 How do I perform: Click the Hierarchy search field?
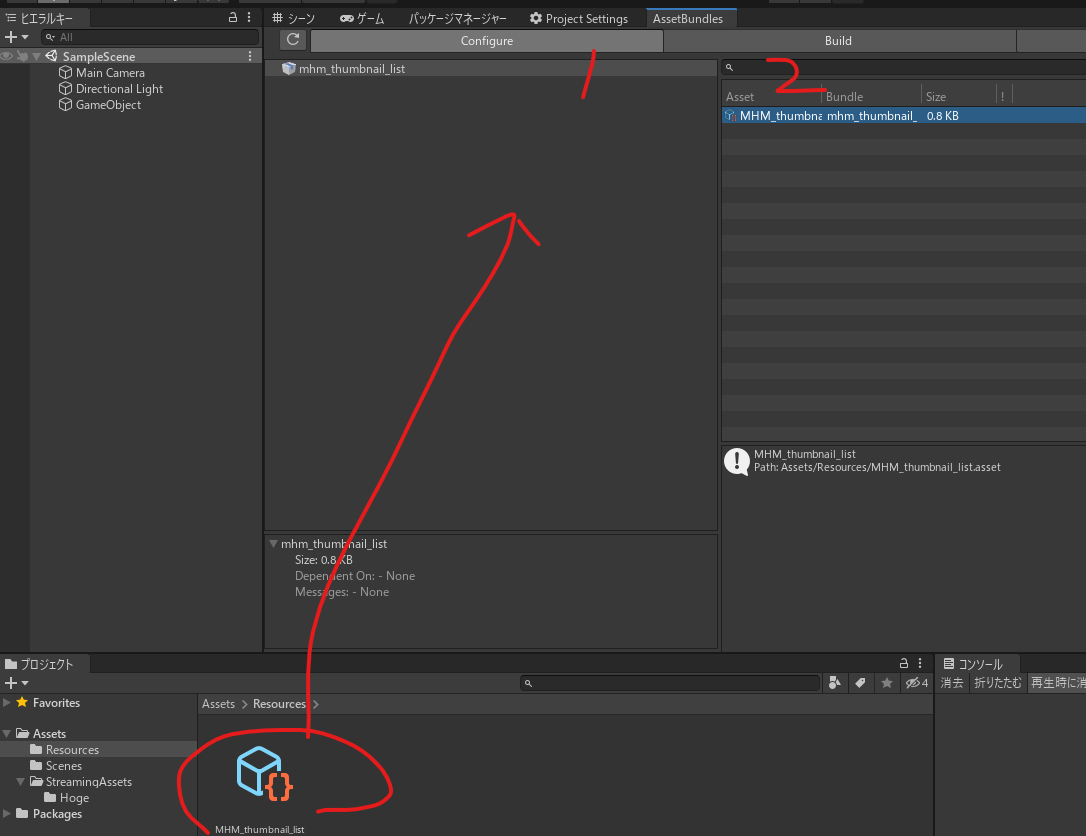[150, 37]
